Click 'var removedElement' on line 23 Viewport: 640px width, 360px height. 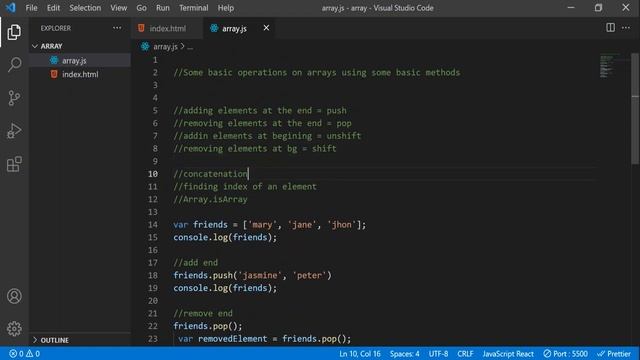(222, 338)
